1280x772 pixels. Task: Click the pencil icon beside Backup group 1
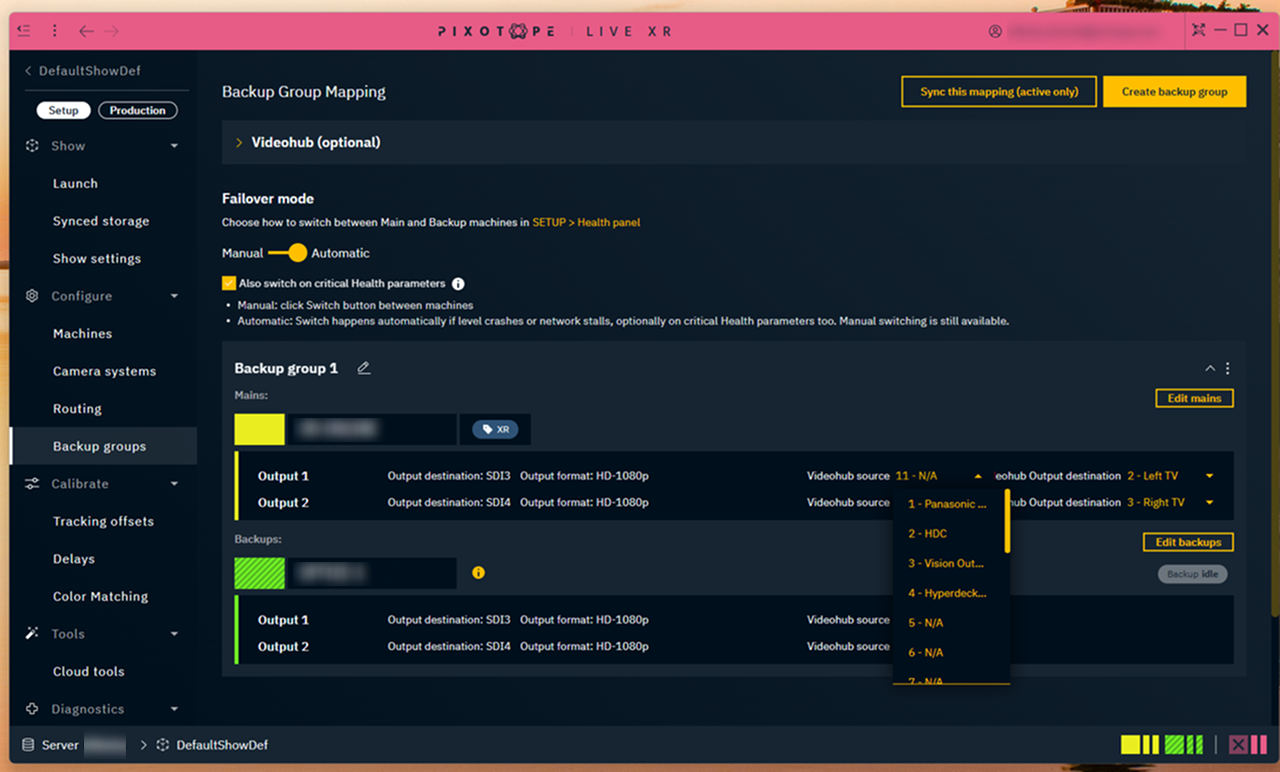click(364, 369)
